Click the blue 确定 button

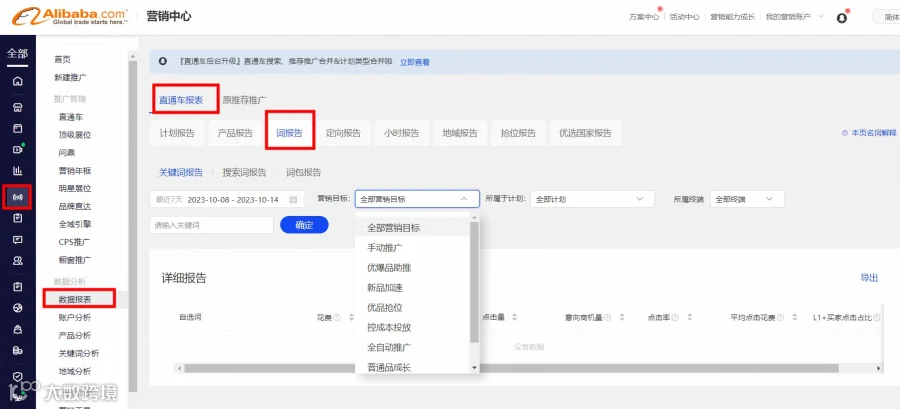(x=304, y=225)
